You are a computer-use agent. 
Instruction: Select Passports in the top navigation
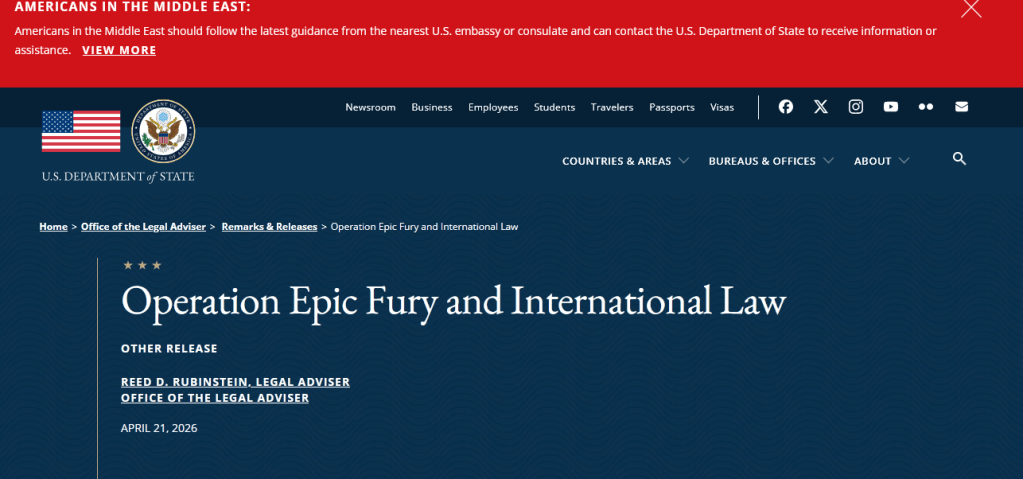tap(671, 107)
